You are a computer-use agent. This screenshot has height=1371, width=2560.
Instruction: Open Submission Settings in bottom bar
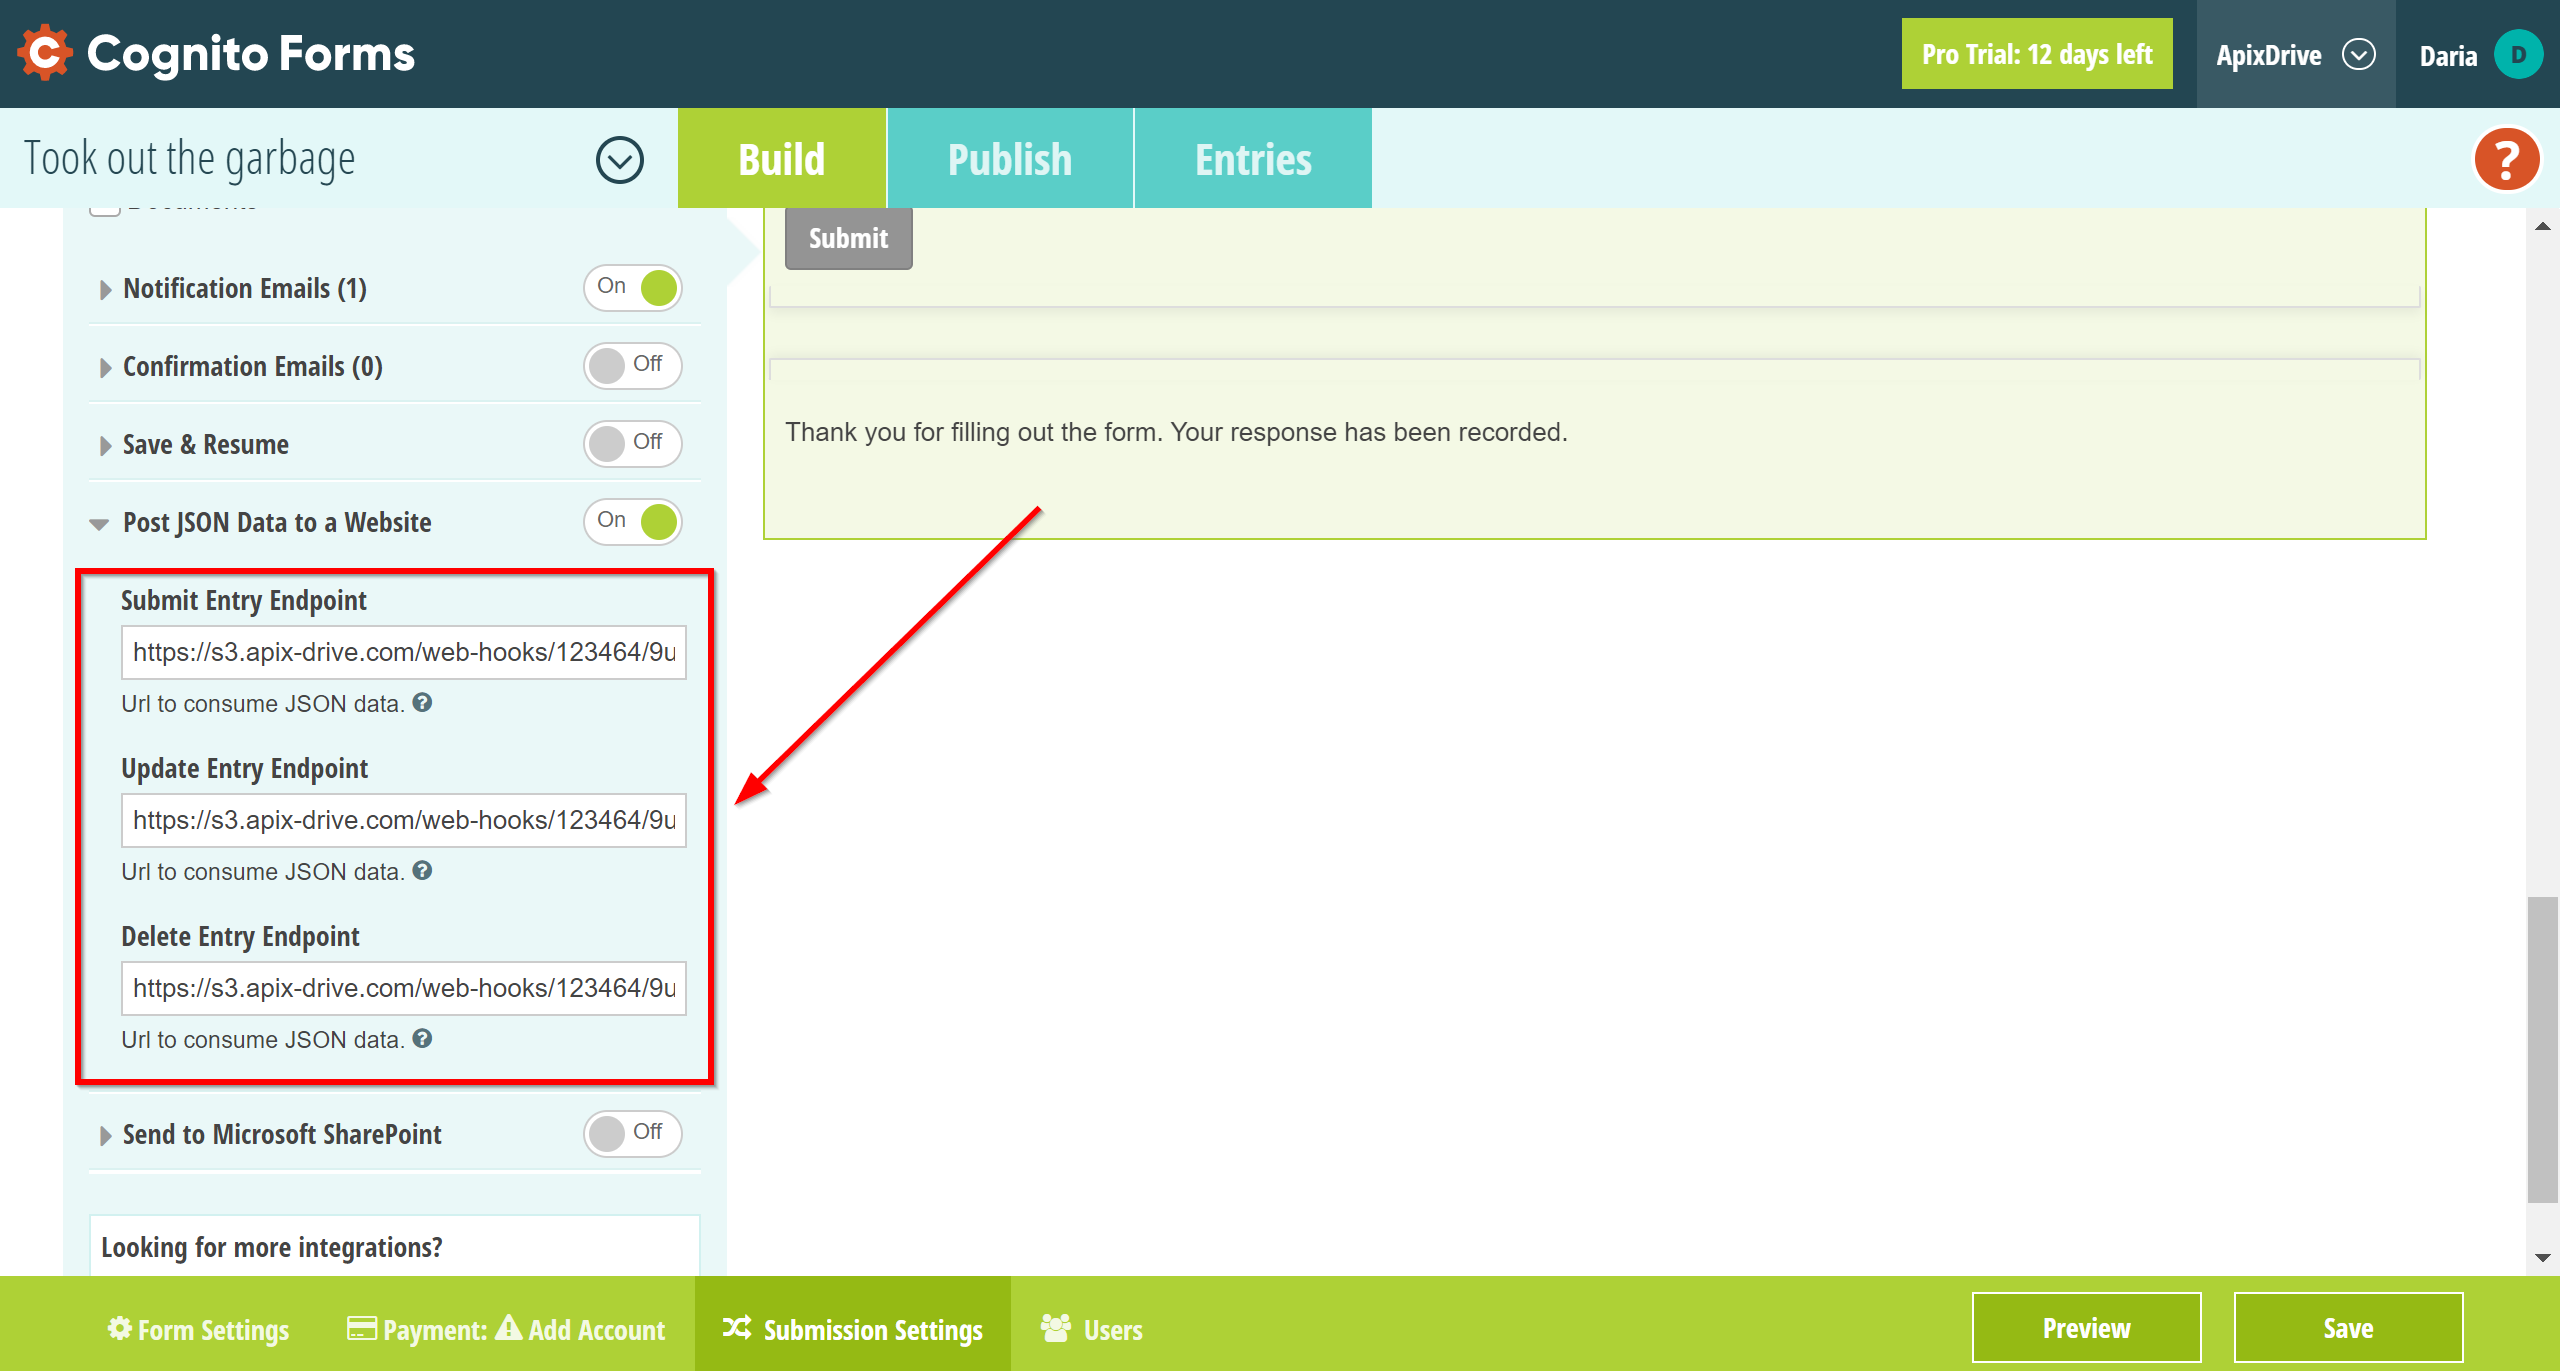click(853, 1325)
